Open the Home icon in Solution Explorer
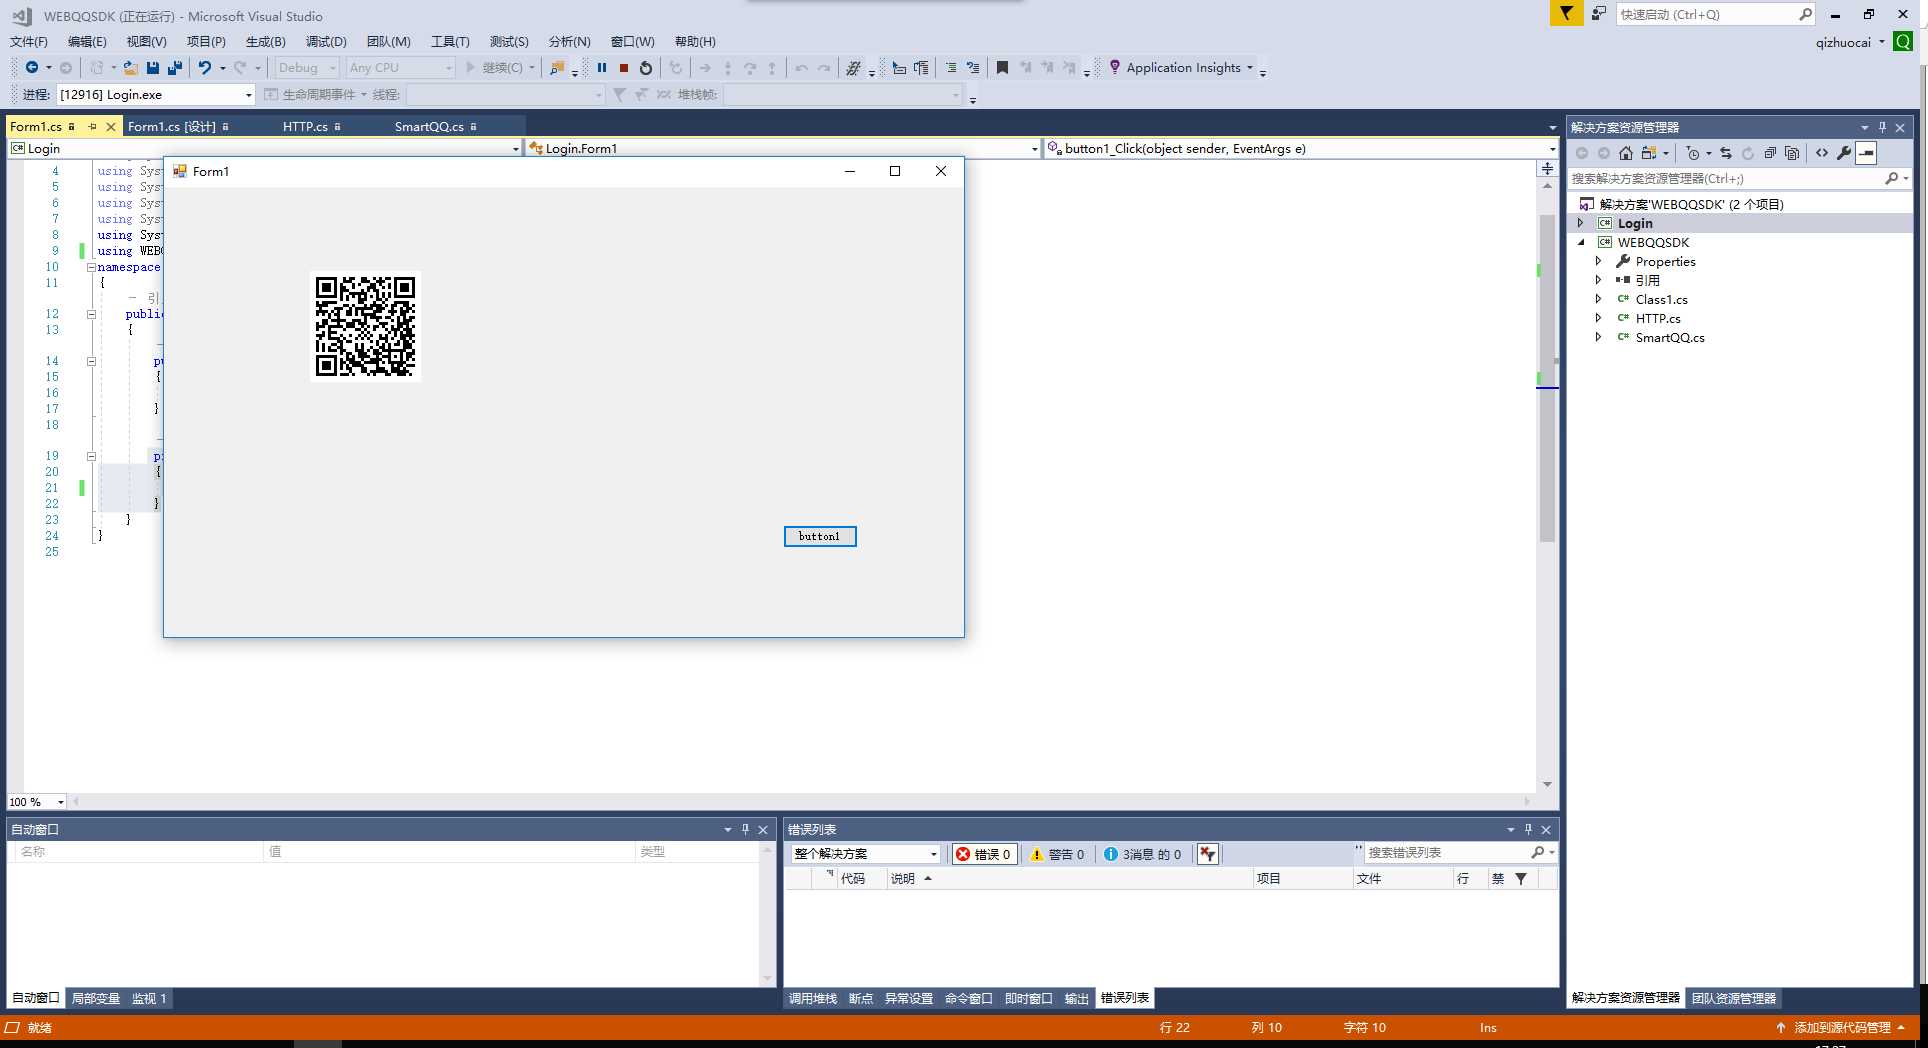 click(1626, 153)
